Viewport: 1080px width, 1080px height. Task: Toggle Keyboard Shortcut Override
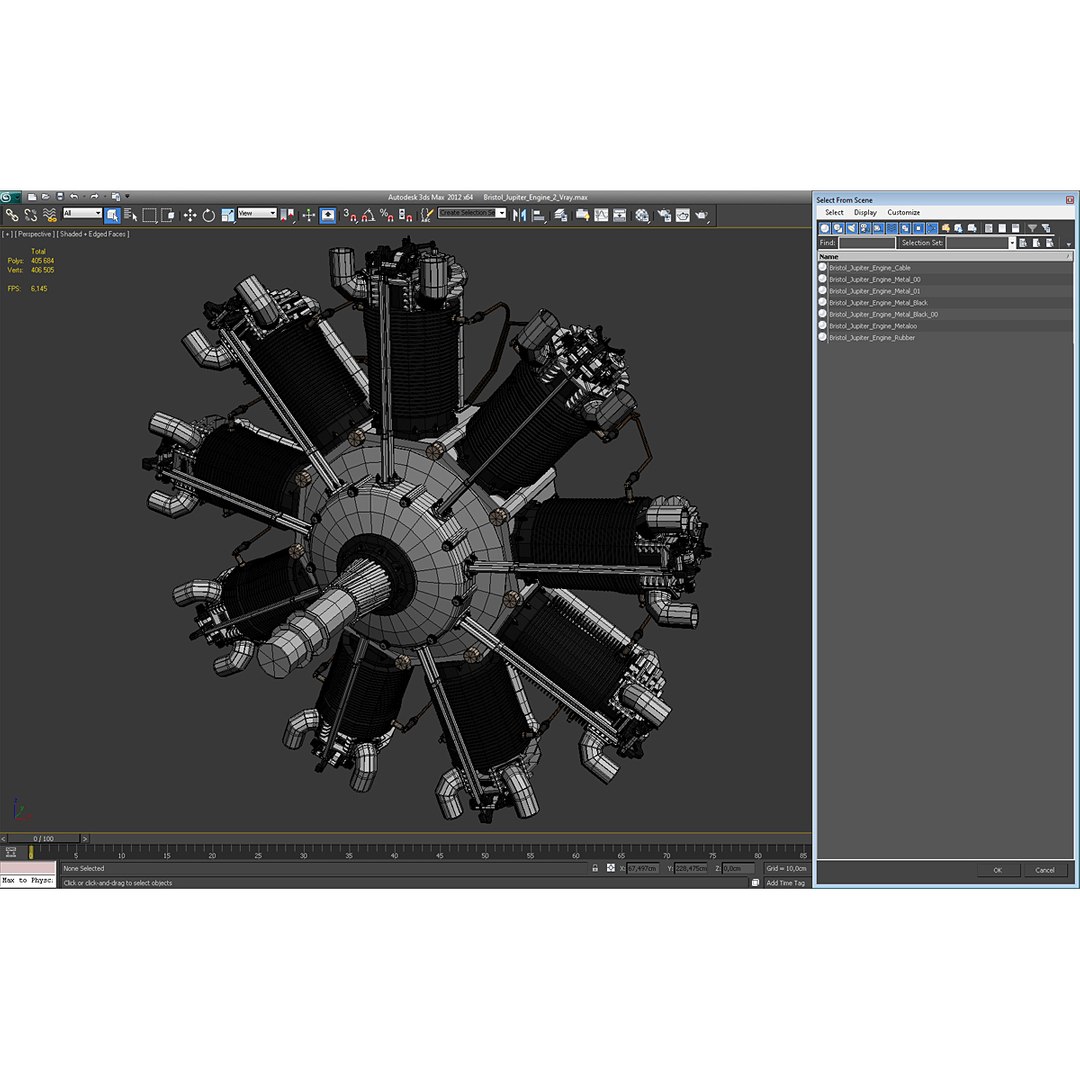[328, 215]
